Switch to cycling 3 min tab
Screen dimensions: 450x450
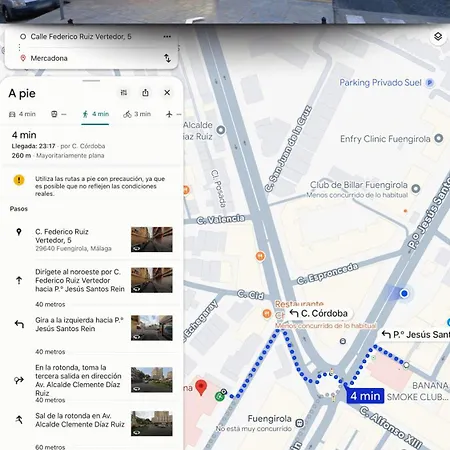click(137, 114)
